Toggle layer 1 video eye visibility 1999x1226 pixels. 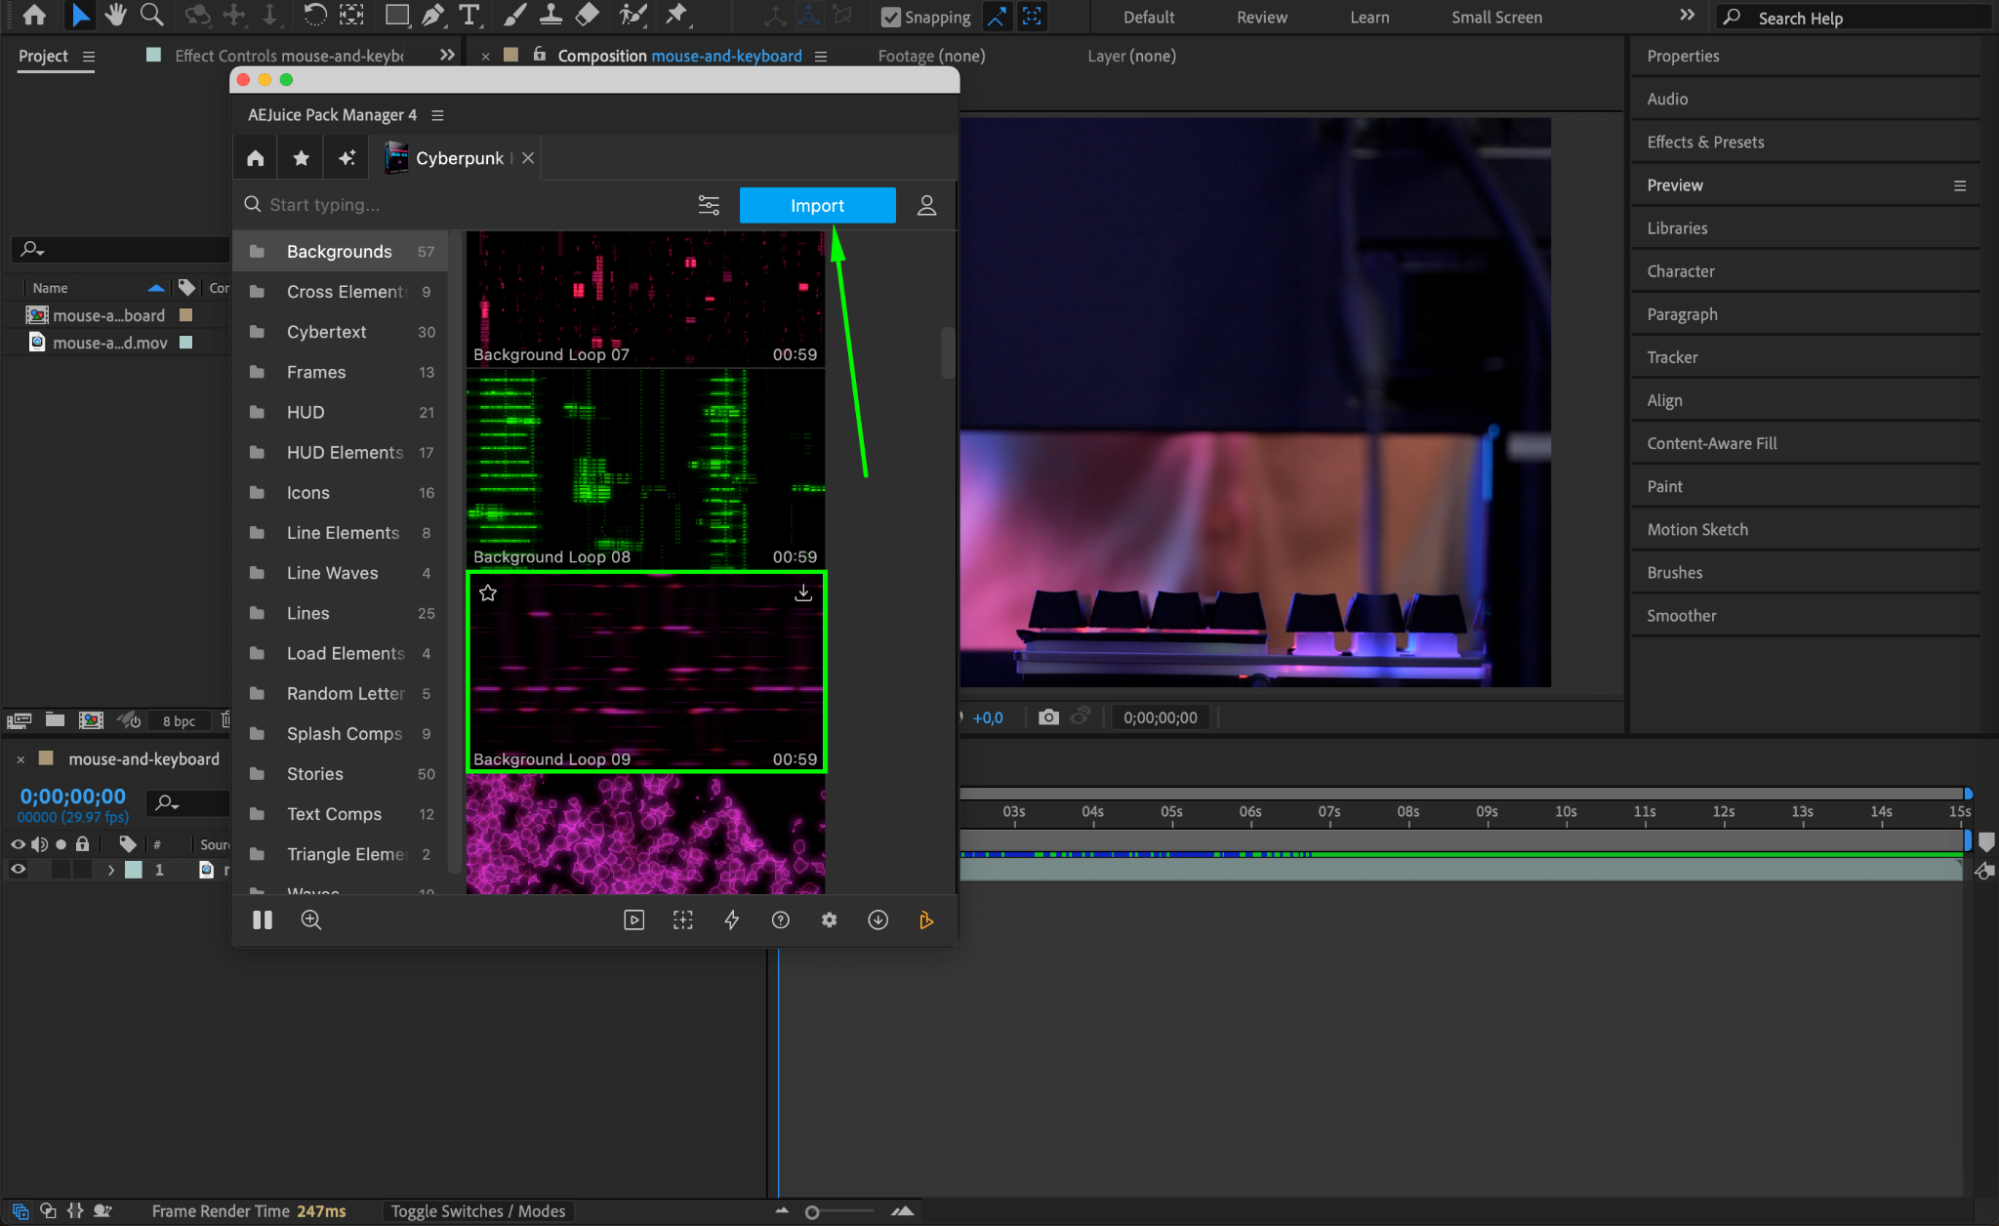(x=18, y=870)
